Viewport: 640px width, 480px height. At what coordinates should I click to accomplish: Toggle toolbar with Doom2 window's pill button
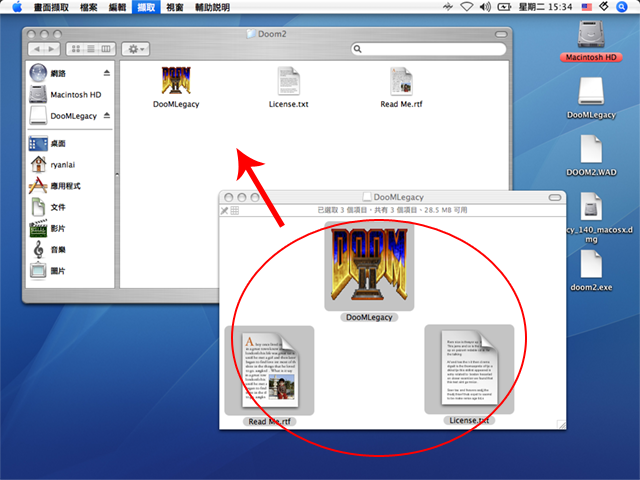click(501, 34)
